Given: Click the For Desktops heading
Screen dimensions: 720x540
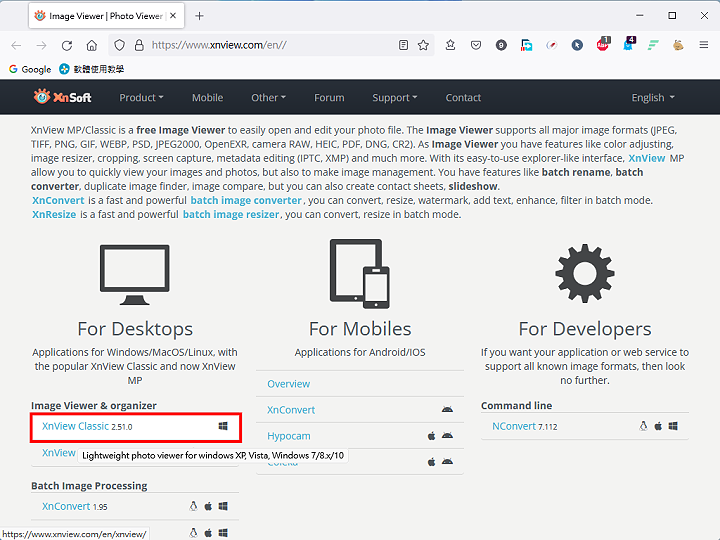Looking at the screenshot, I should point(135,329).
